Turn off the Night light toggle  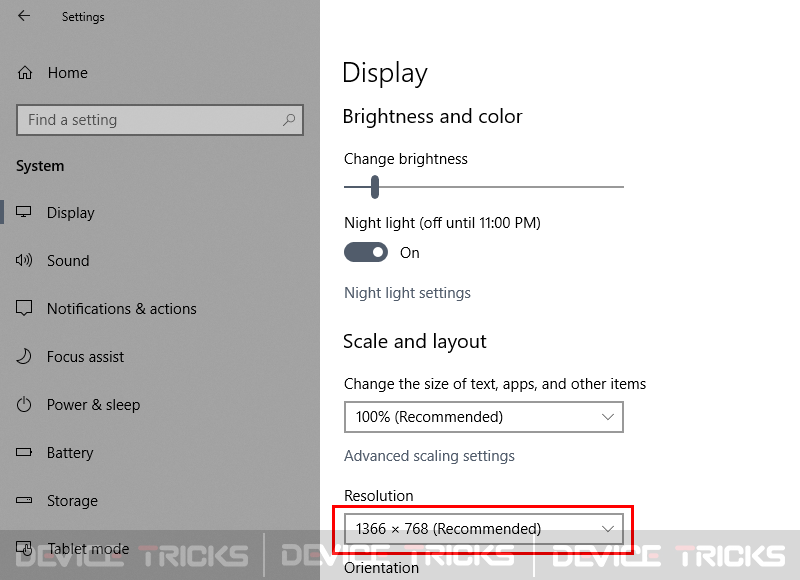[x=366, y=252]
